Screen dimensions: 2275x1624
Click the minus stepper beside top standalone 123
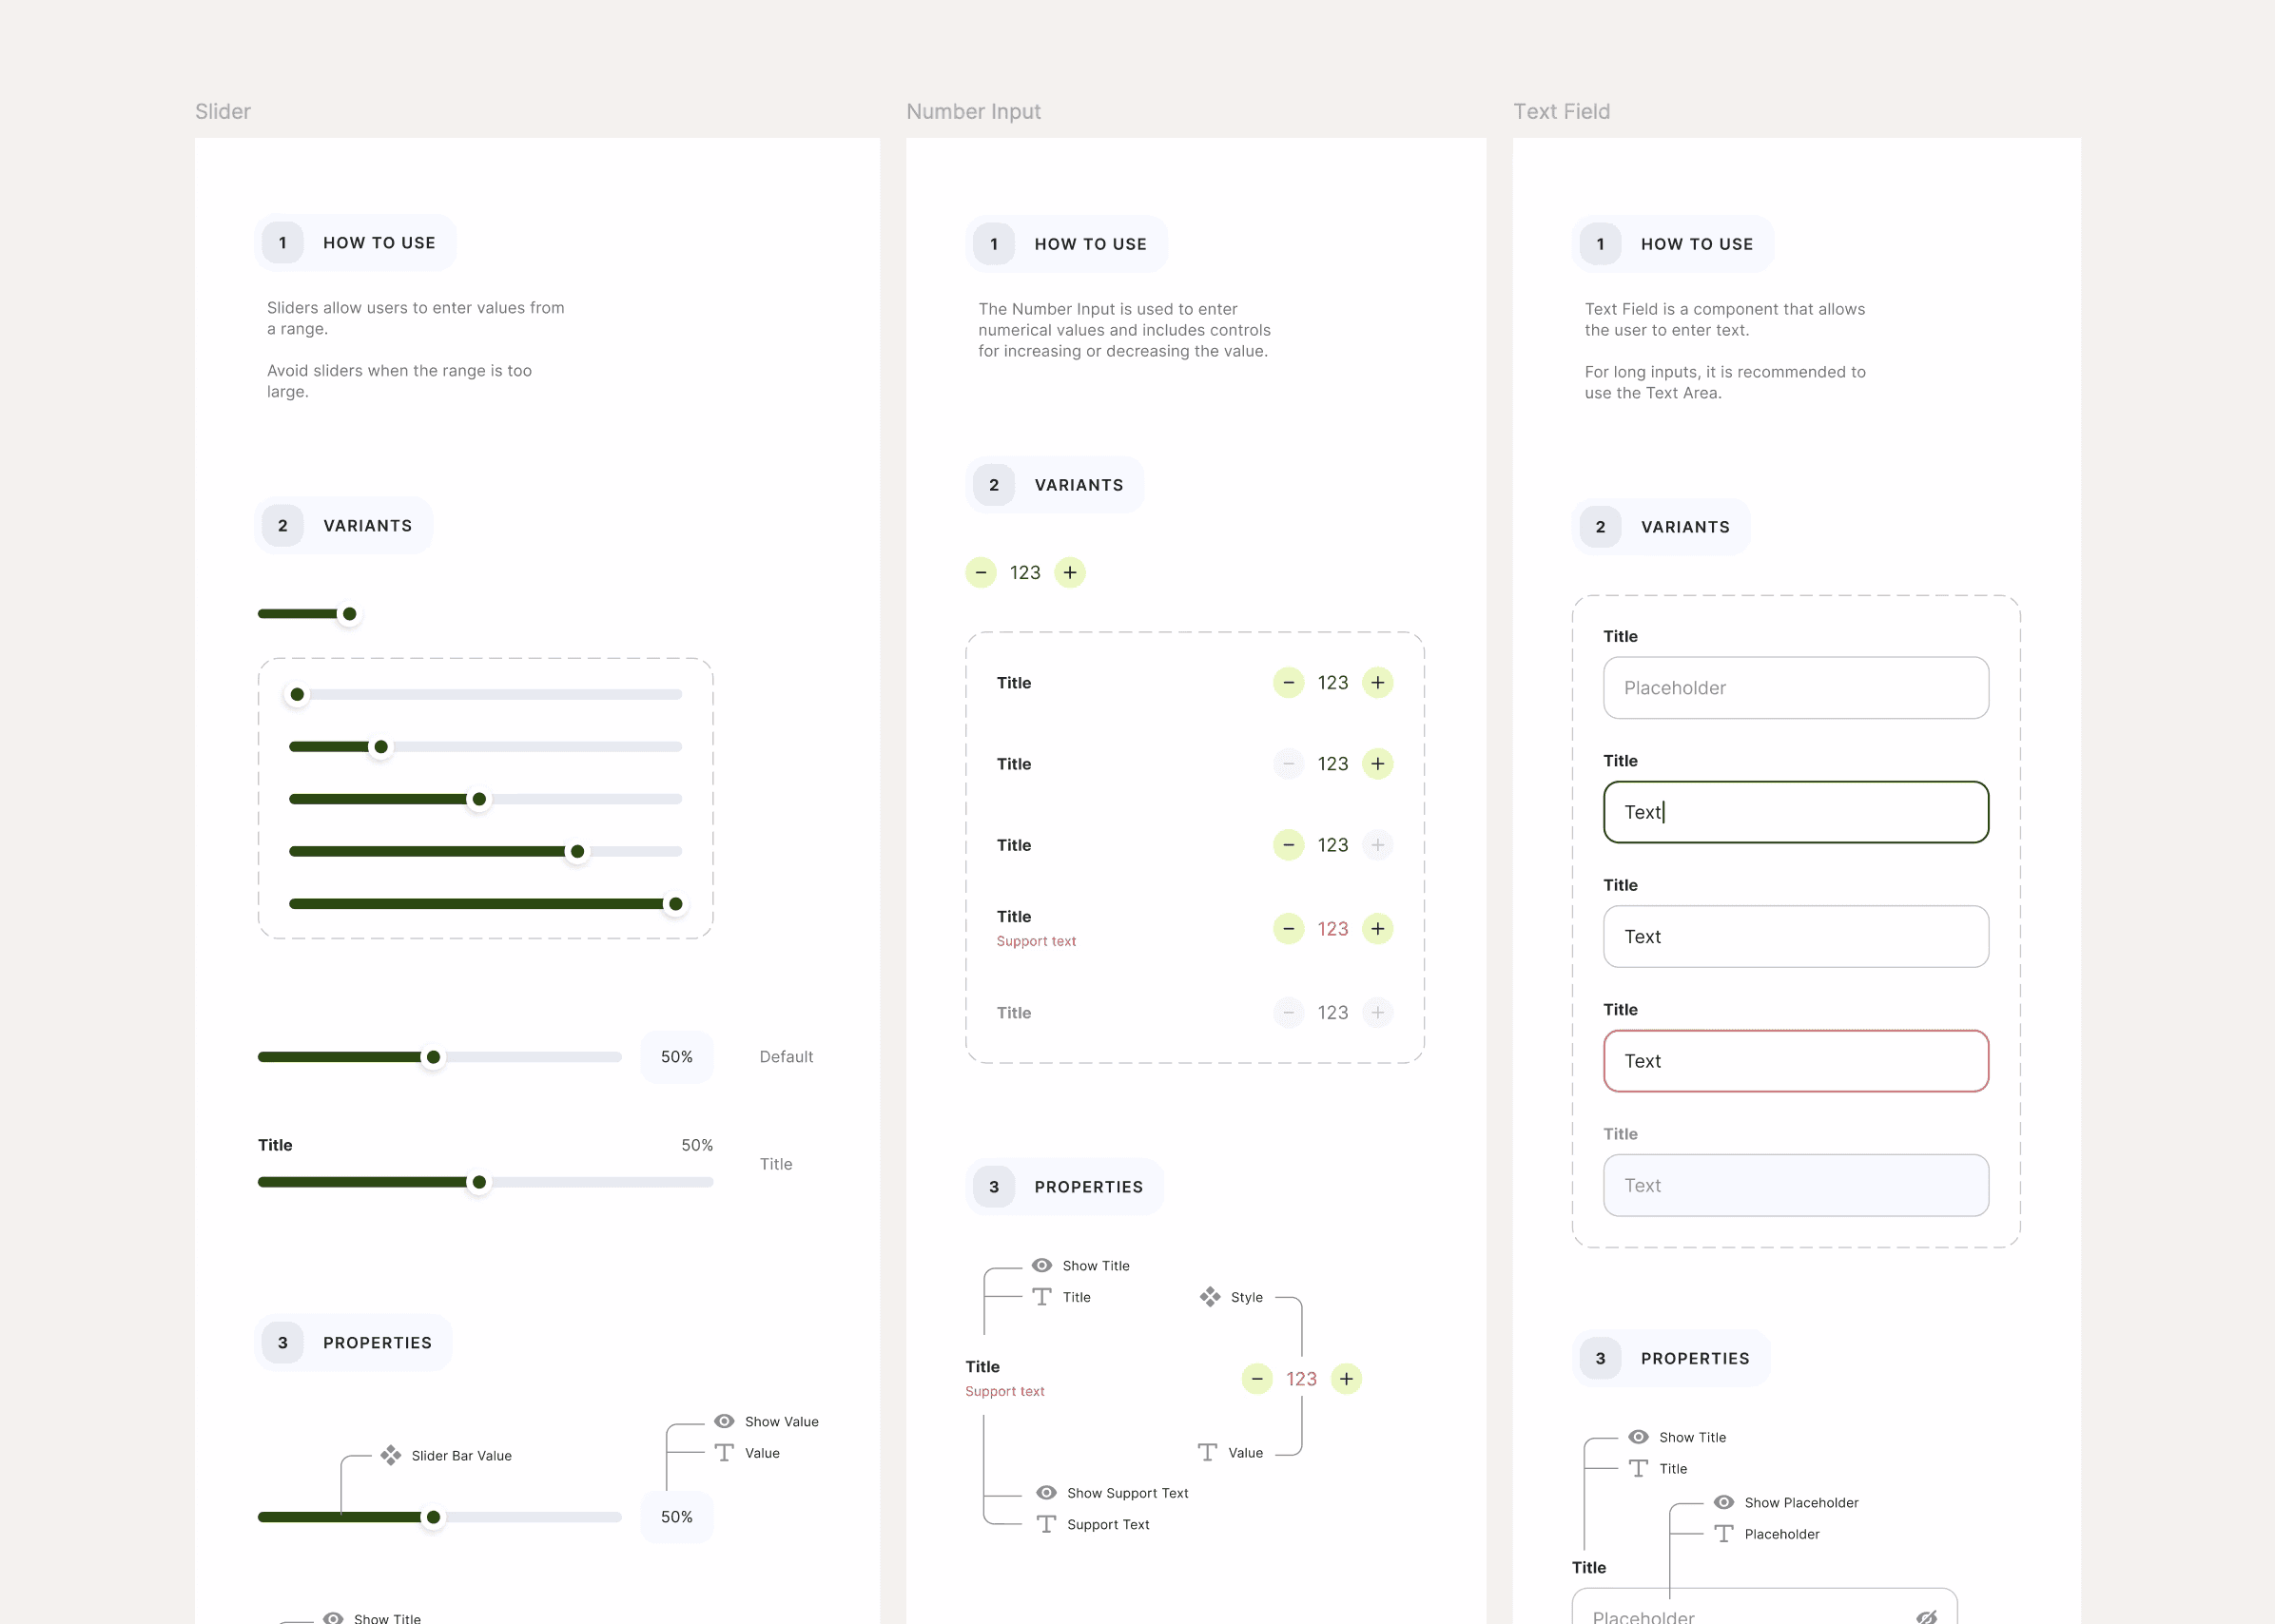(x=980, y=572)
